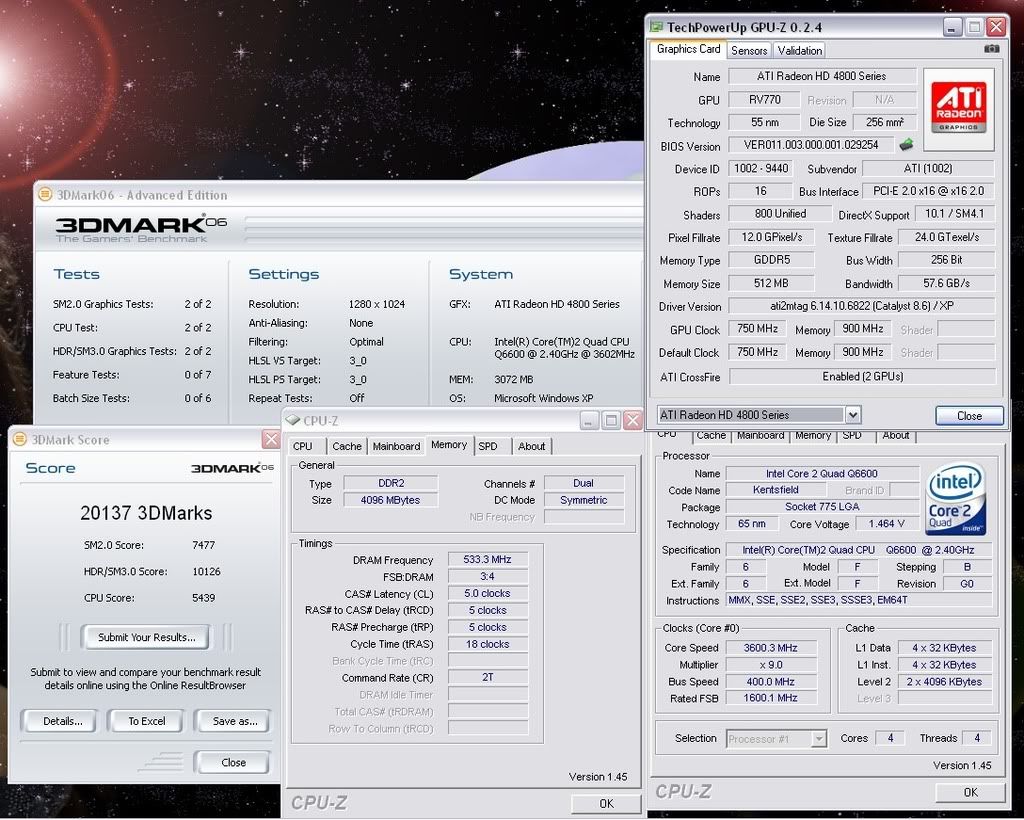Click the Core Speed value 3600.3 MHz
This screenshot has width=1024, height=820.
pyautogui.click(x=771, y=648)
